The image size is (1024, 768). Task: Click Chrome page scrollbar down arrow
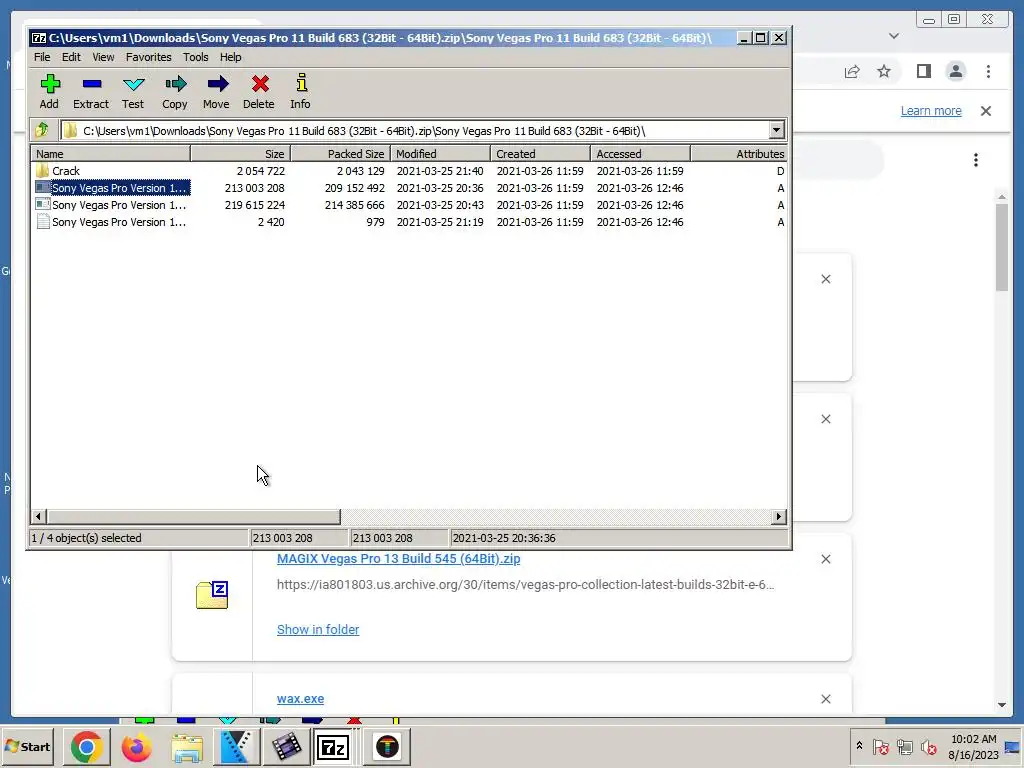(1002, 705)
